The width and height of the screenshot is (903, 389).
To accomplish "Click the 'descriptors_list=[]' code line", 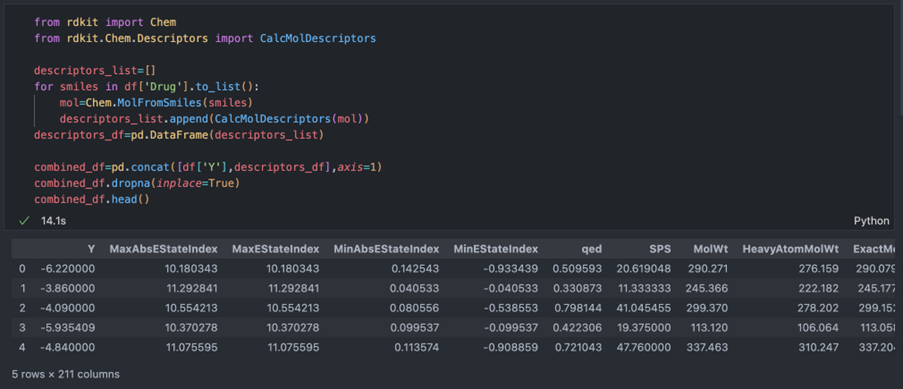I will (95, 71).
